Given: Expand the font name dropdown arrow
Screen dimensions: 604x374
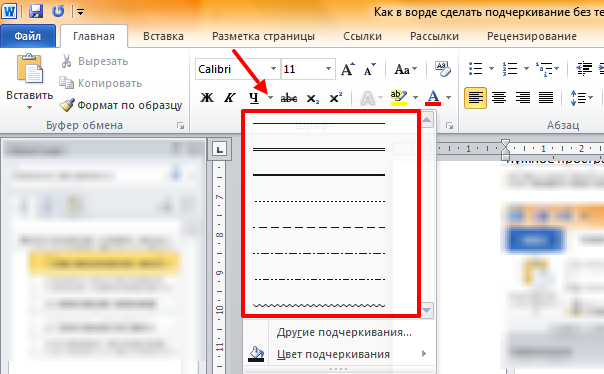Looking at the screenshot, I should tap(273, 69).
